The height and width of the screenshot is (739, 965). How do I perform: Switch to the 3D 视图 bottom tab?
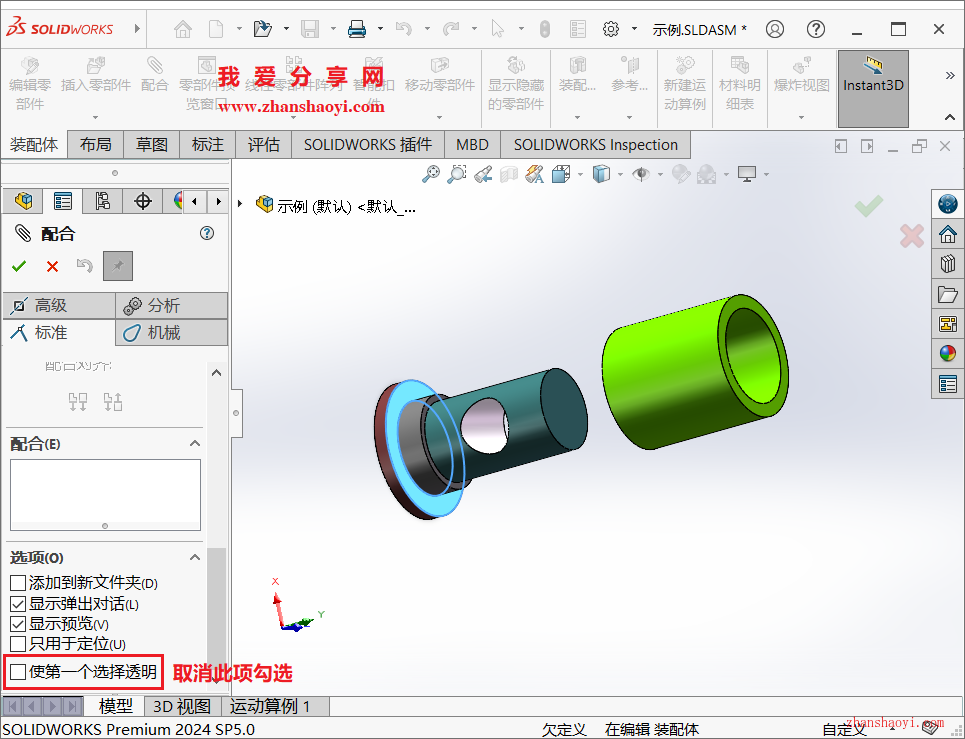pyautogui.click(x=182, y=706)
